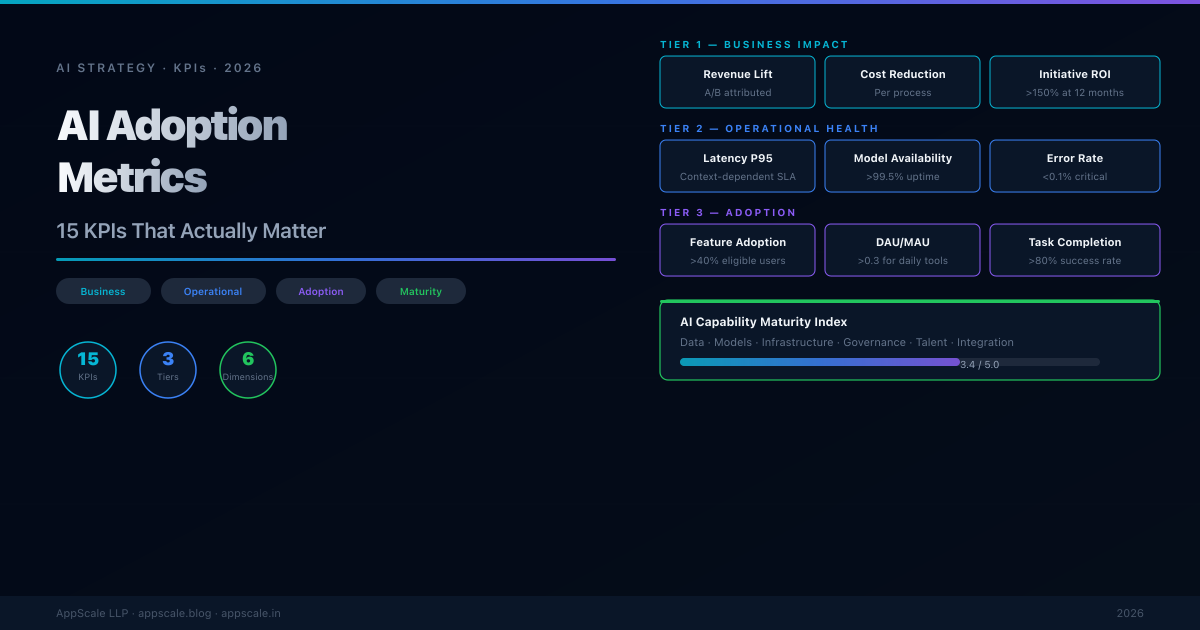
Task: Select the Business category pill
Action: (103, 291)
